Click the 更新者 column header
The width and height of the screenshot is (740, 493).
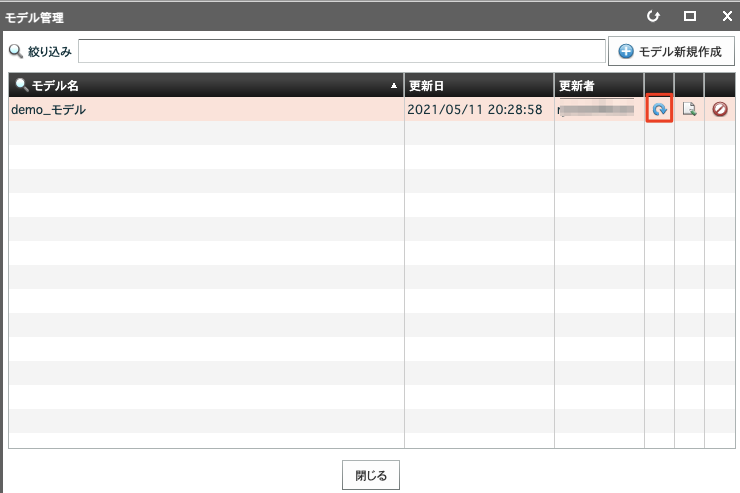point(599,85)
